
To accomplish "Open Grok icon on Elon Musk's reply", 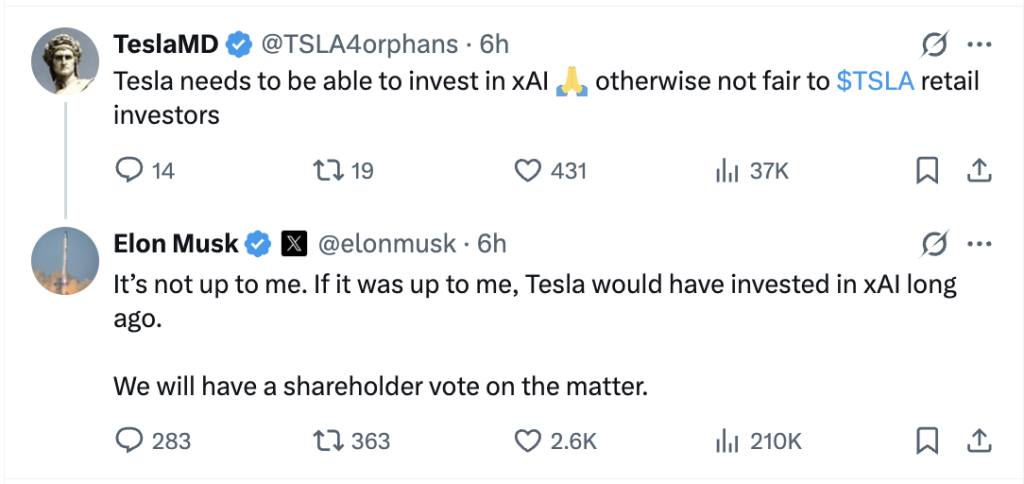I will 934,243.
